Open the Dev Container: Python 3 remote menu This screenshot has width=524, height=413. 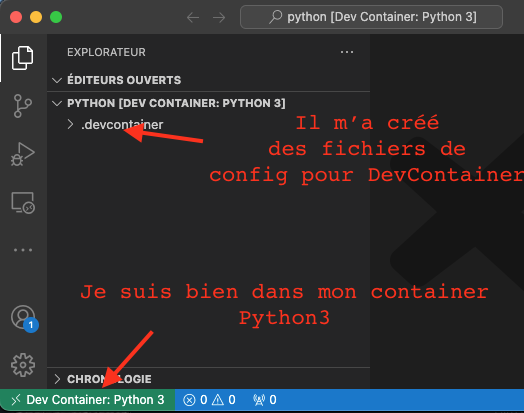87,400
